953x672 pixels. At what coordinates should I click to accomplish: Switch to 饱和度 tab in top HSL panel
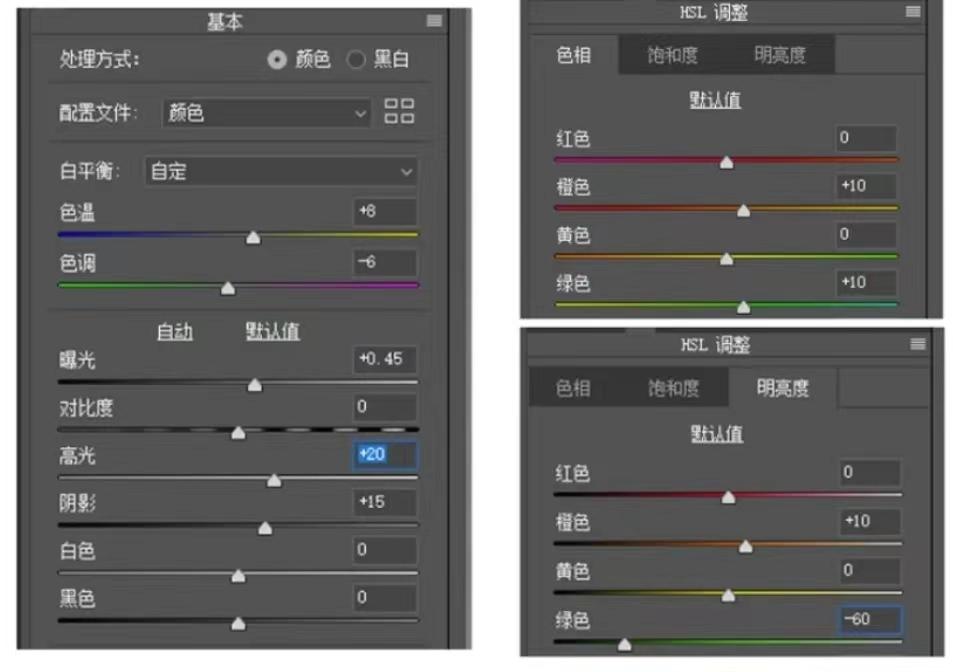[x=672, y=55]
